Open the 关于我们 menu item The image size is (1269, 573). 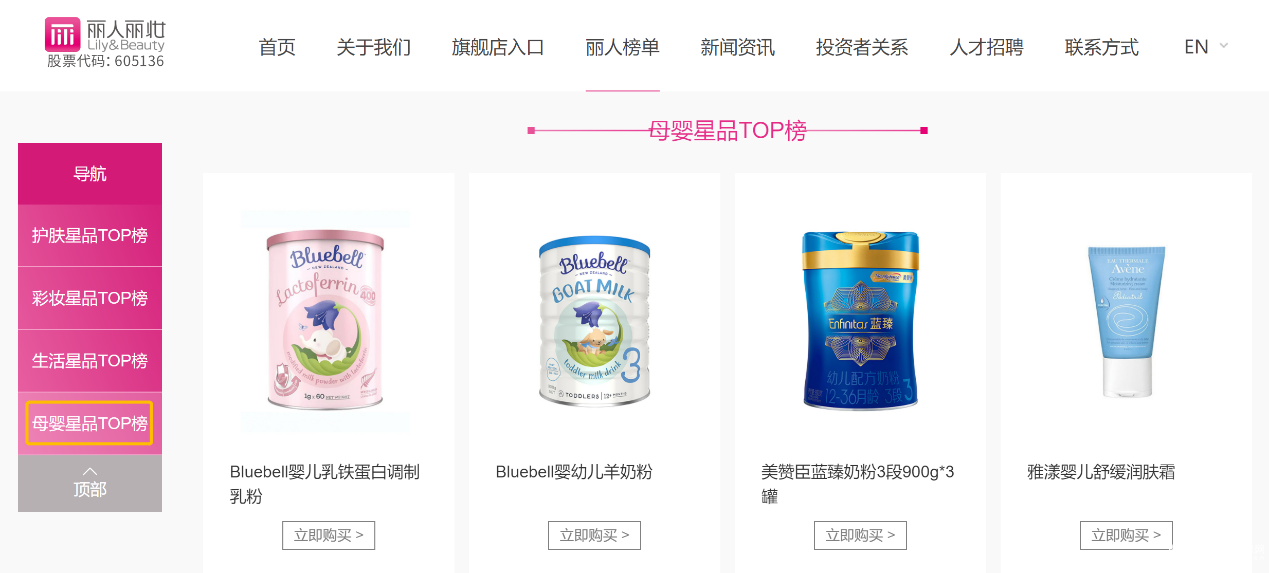pyautogui.click(x=374, y=47)
